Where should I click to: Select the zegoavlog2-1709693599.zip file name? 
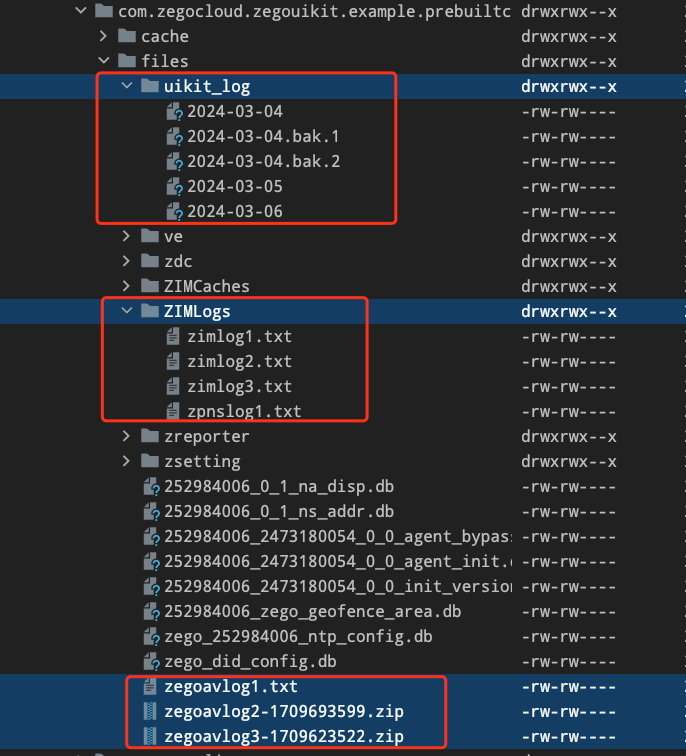(x=283, y=712)
